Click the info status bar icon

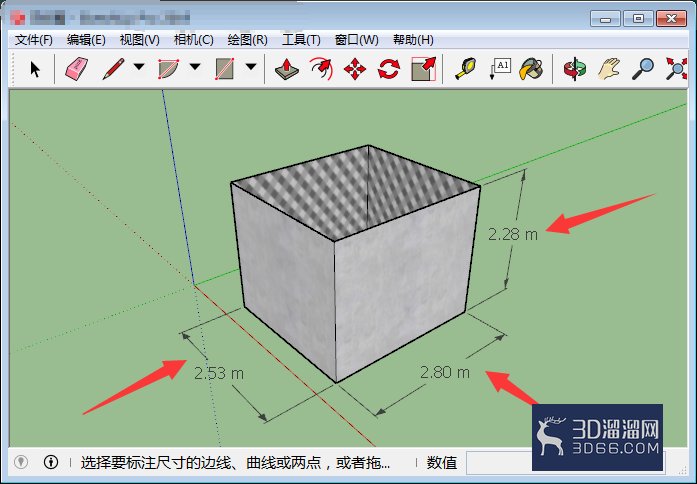[x=51, y=462]
